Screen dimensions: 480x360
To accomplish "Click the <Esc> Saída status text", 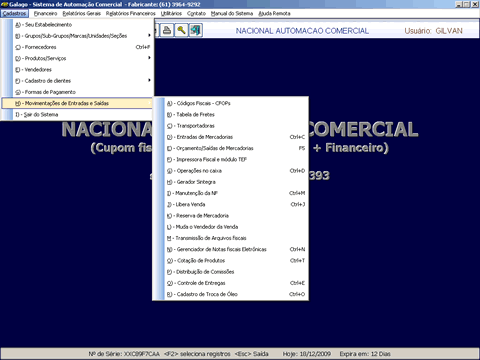I will [252, 354].
